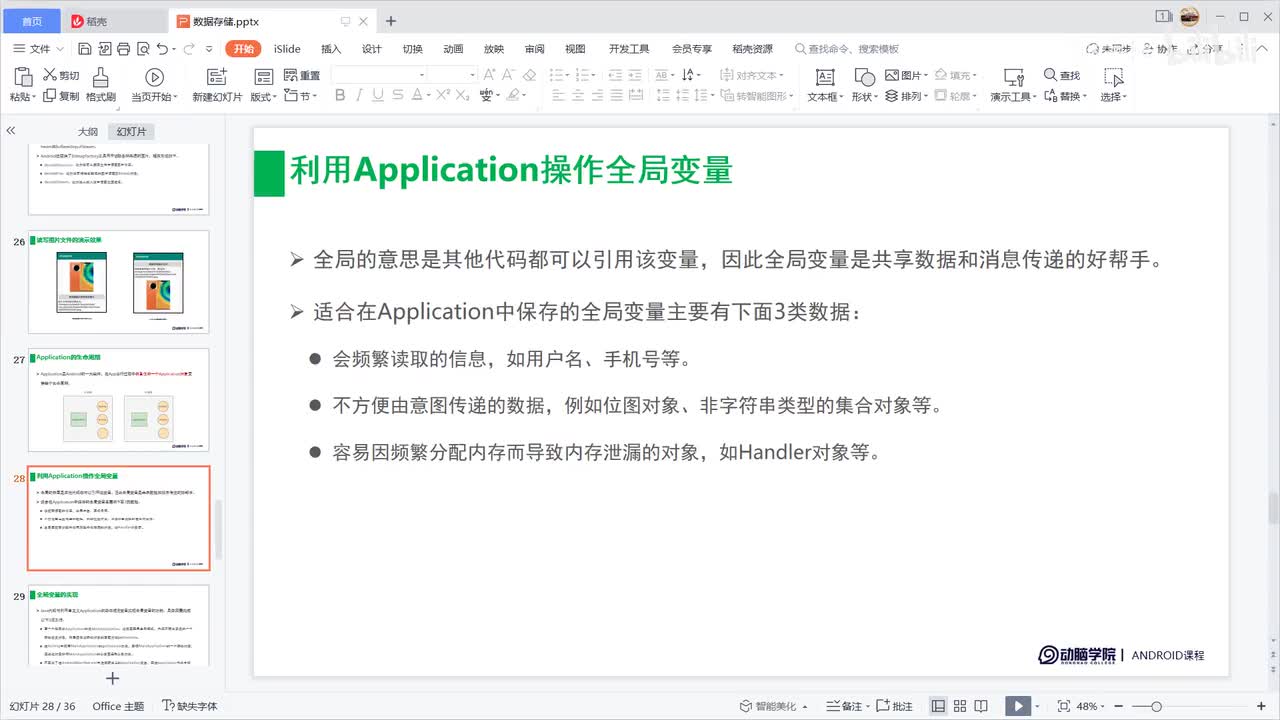Open the 形状 shapes gallery
This screenshot has height=720, width=1280.
click(864, 84)
